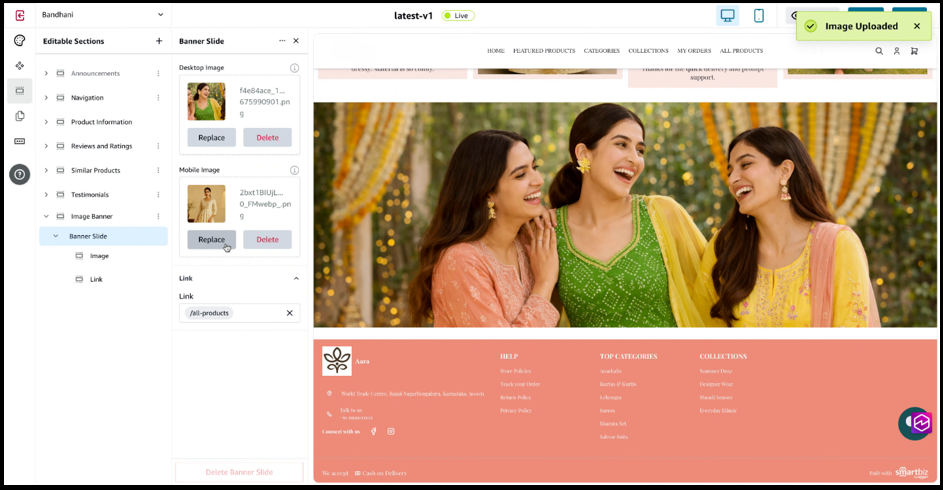
Task: Click the Desktop Image info icon
Action: click(x=294, y=68)
